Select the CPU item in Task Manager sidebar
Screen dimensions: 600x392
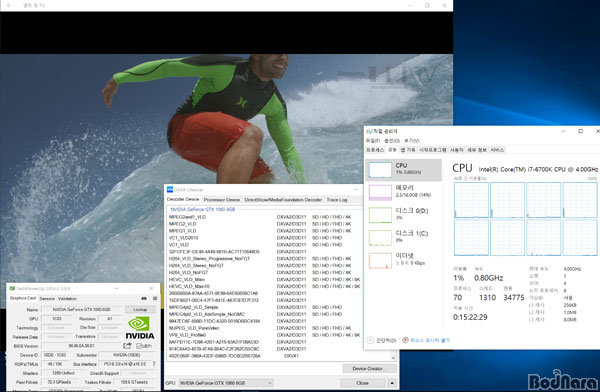[x=404, y=169]
